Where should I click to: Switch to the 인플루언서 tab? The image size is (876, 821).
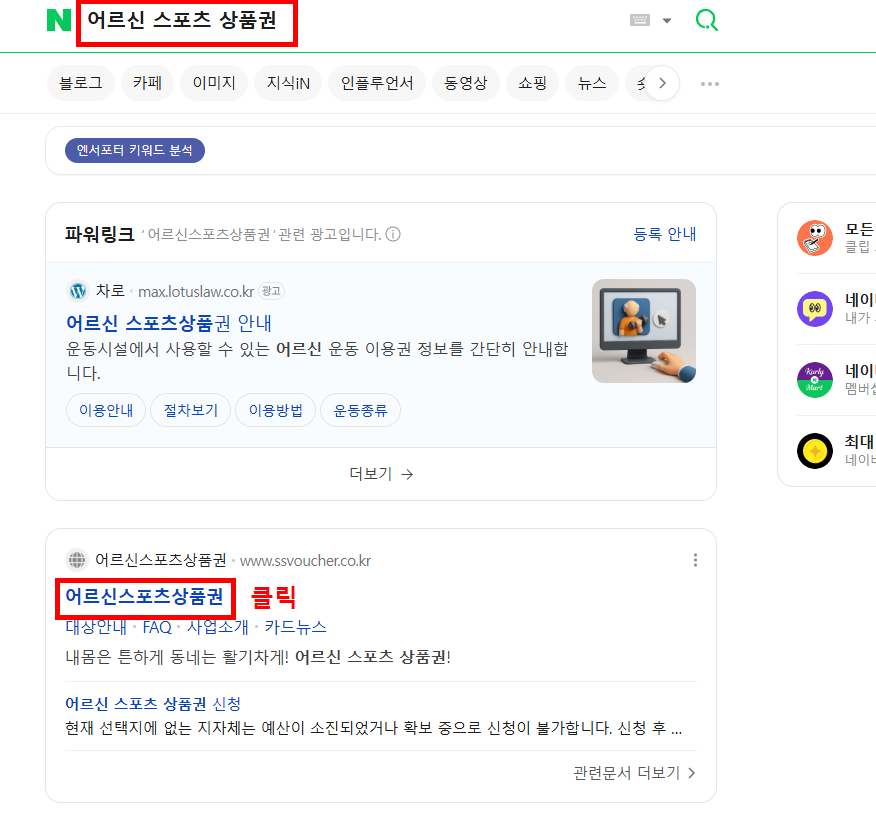[x=377, y=83]
